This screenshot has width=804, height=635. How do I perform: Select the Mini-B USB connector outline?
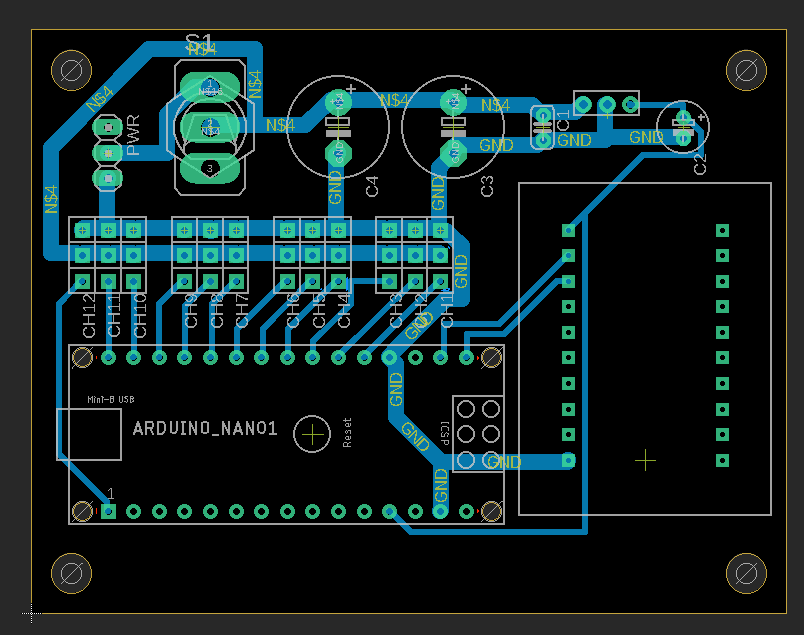[x=89, y=434]
